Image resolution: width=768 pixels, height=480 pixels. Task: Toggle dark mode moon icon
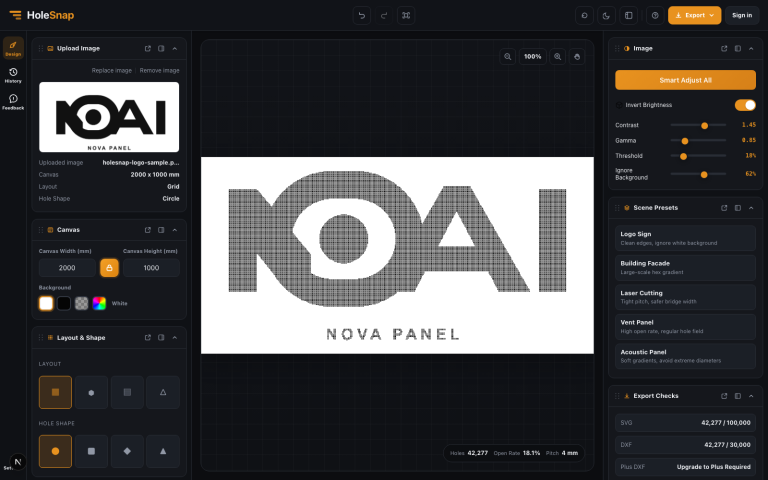606,15
